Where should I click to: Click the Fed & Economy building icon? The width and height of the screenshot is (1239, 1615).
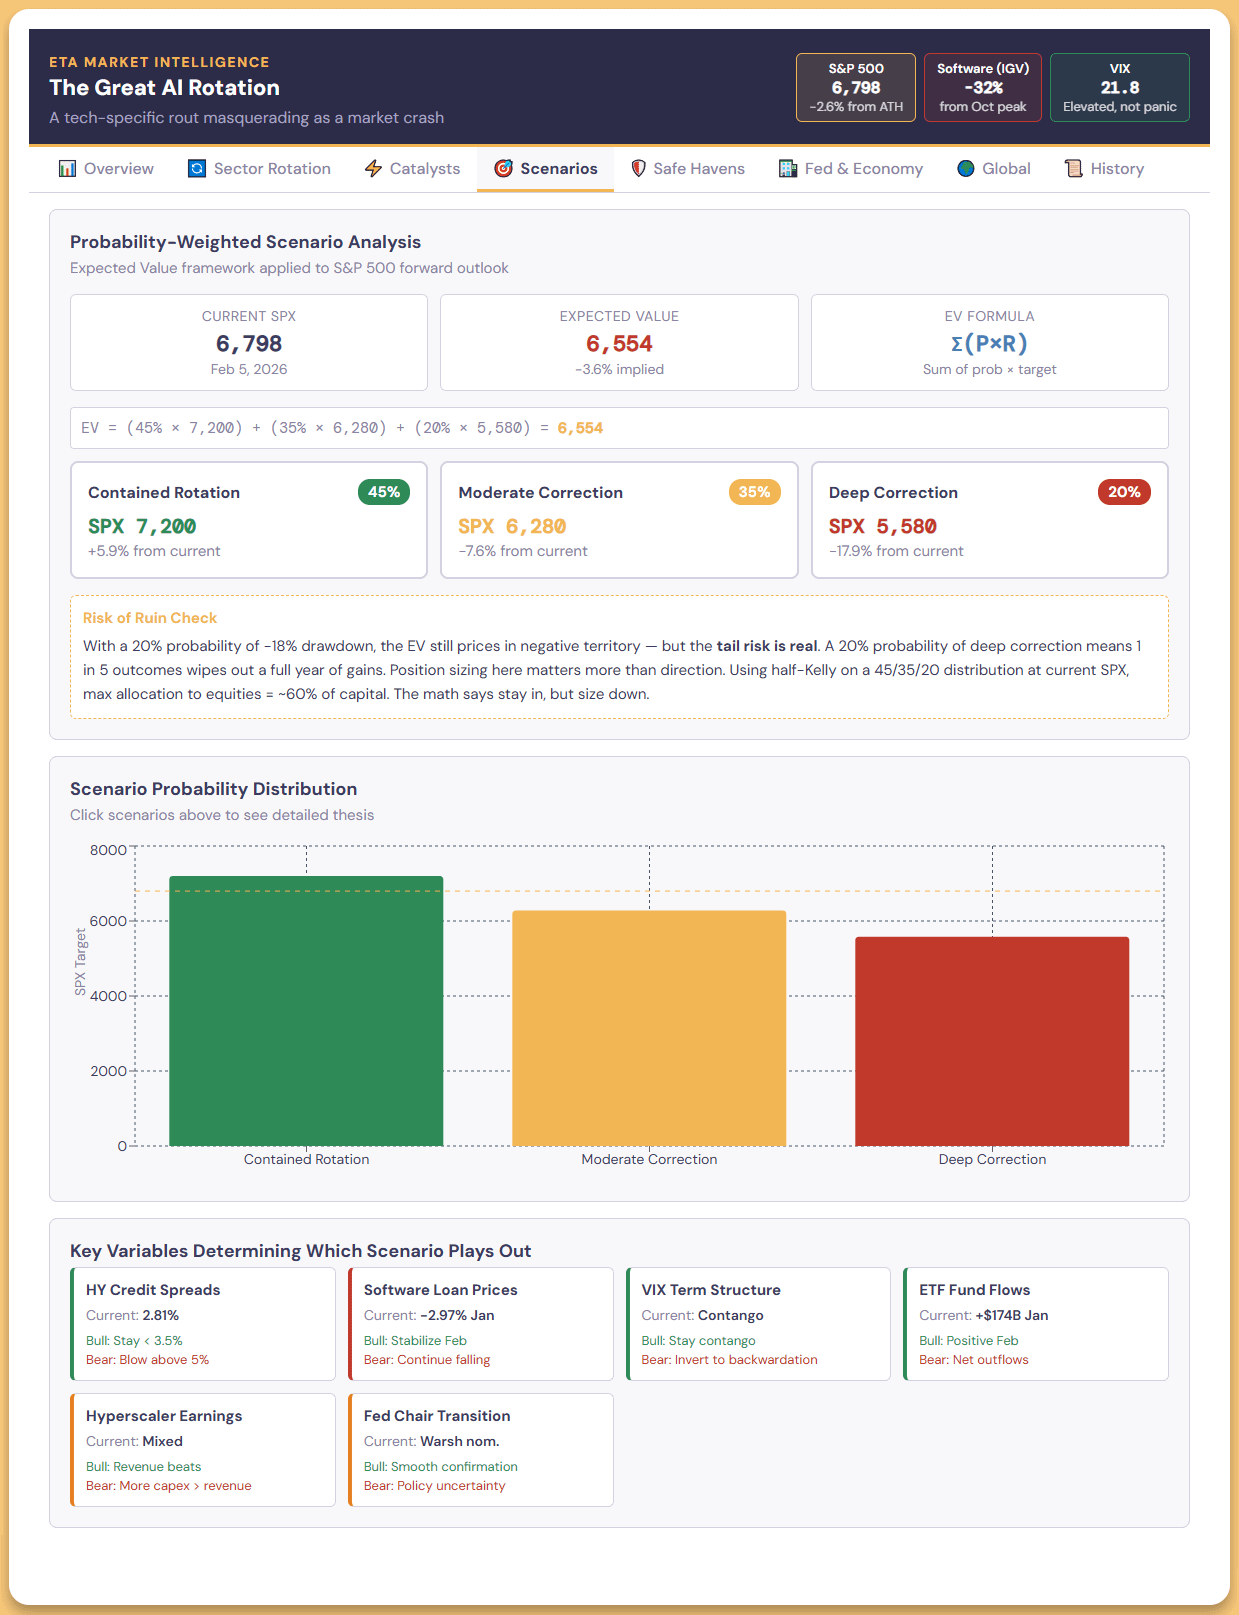click(x=788, y=169)
